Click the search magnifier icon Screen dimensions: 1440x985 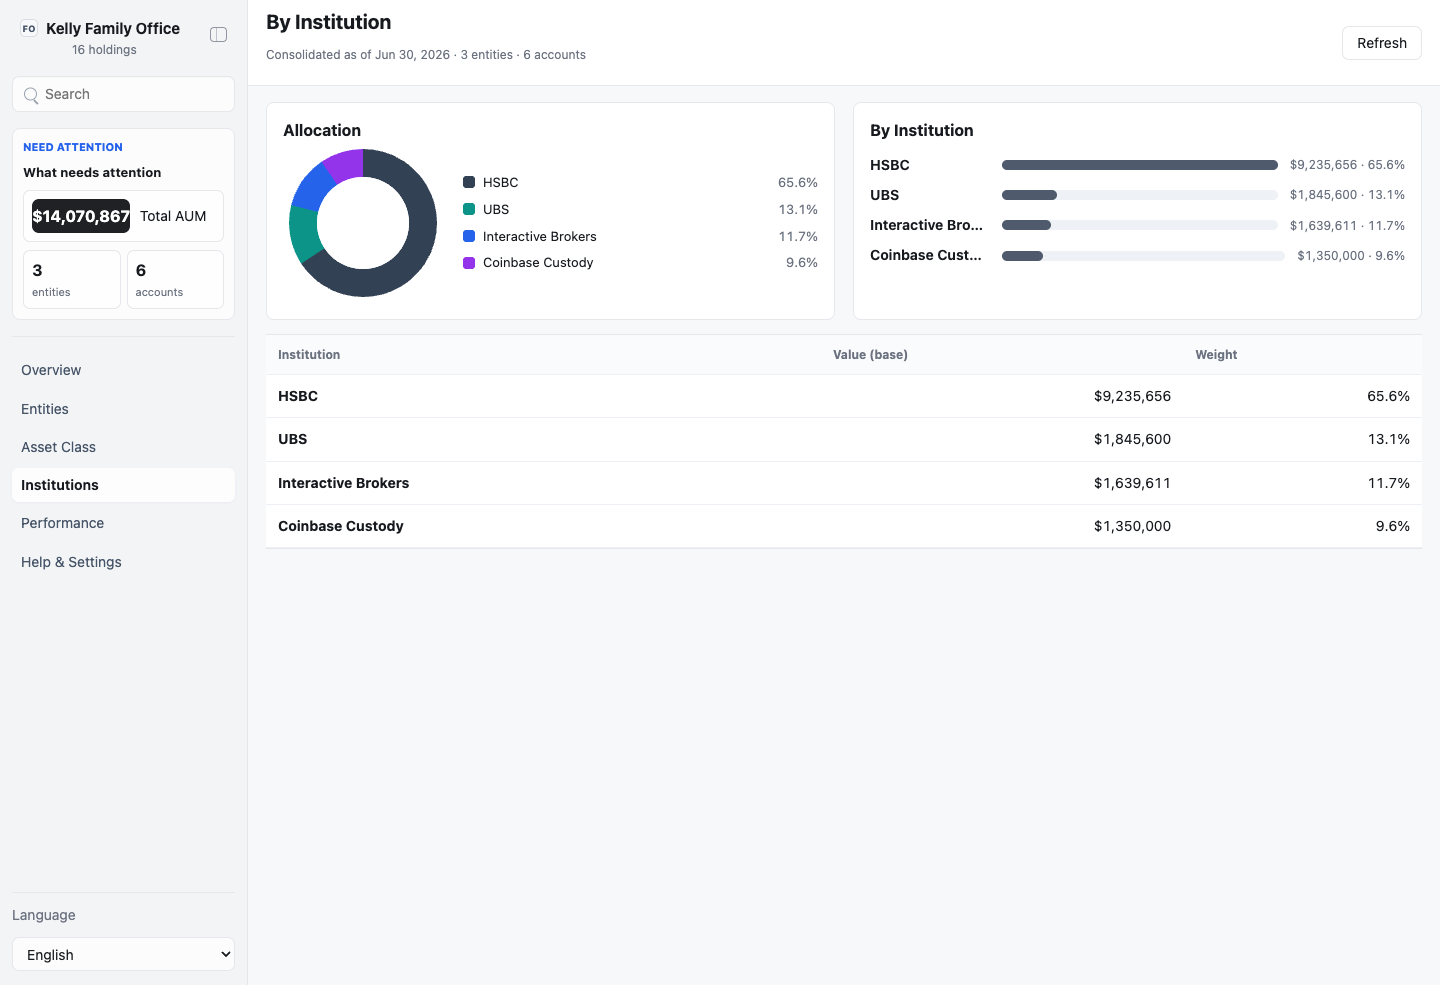(x=31, y=95)
